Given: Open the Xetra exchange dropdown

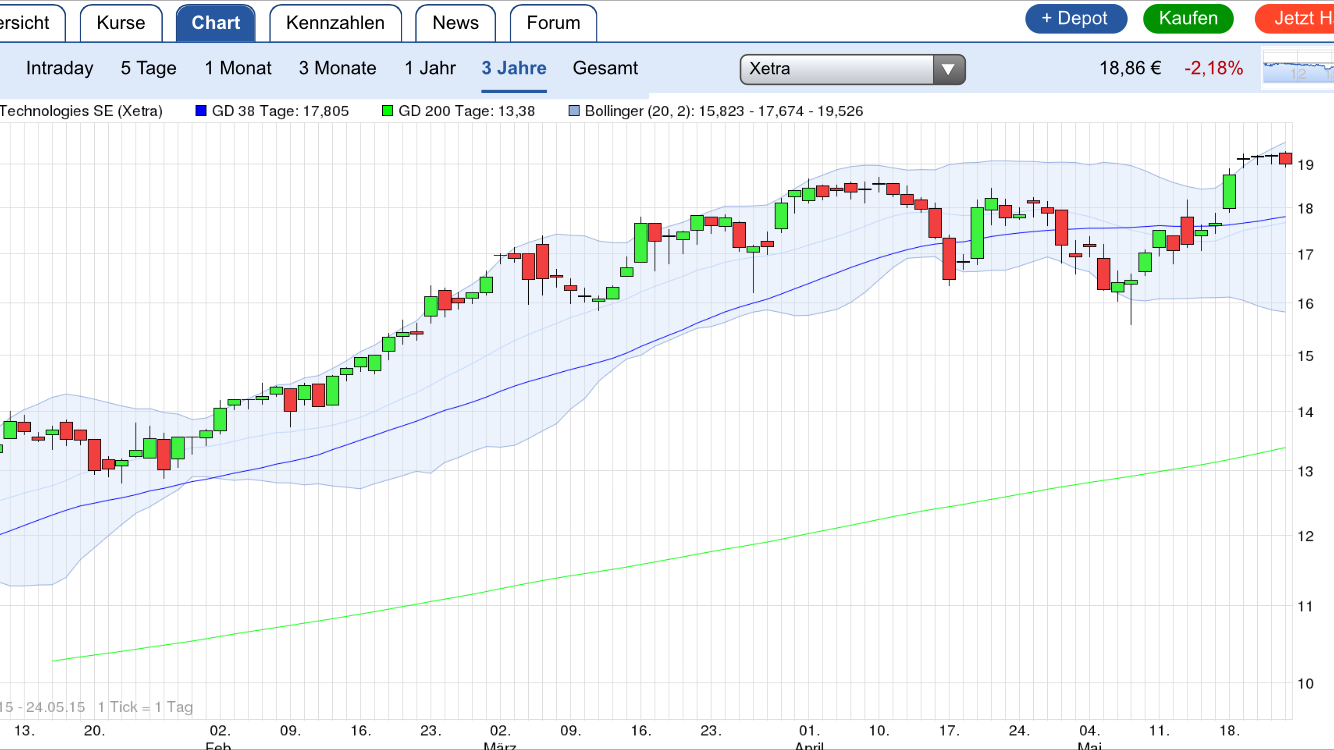Looking at the screenshot, I should click(850, 69).
